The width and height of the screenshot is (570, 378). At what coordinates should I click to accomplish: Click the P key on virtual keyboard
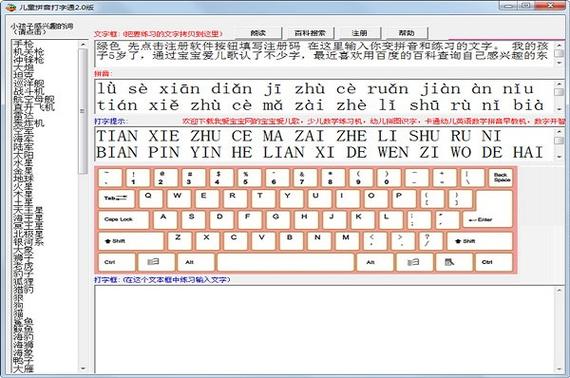click(404, 198)
